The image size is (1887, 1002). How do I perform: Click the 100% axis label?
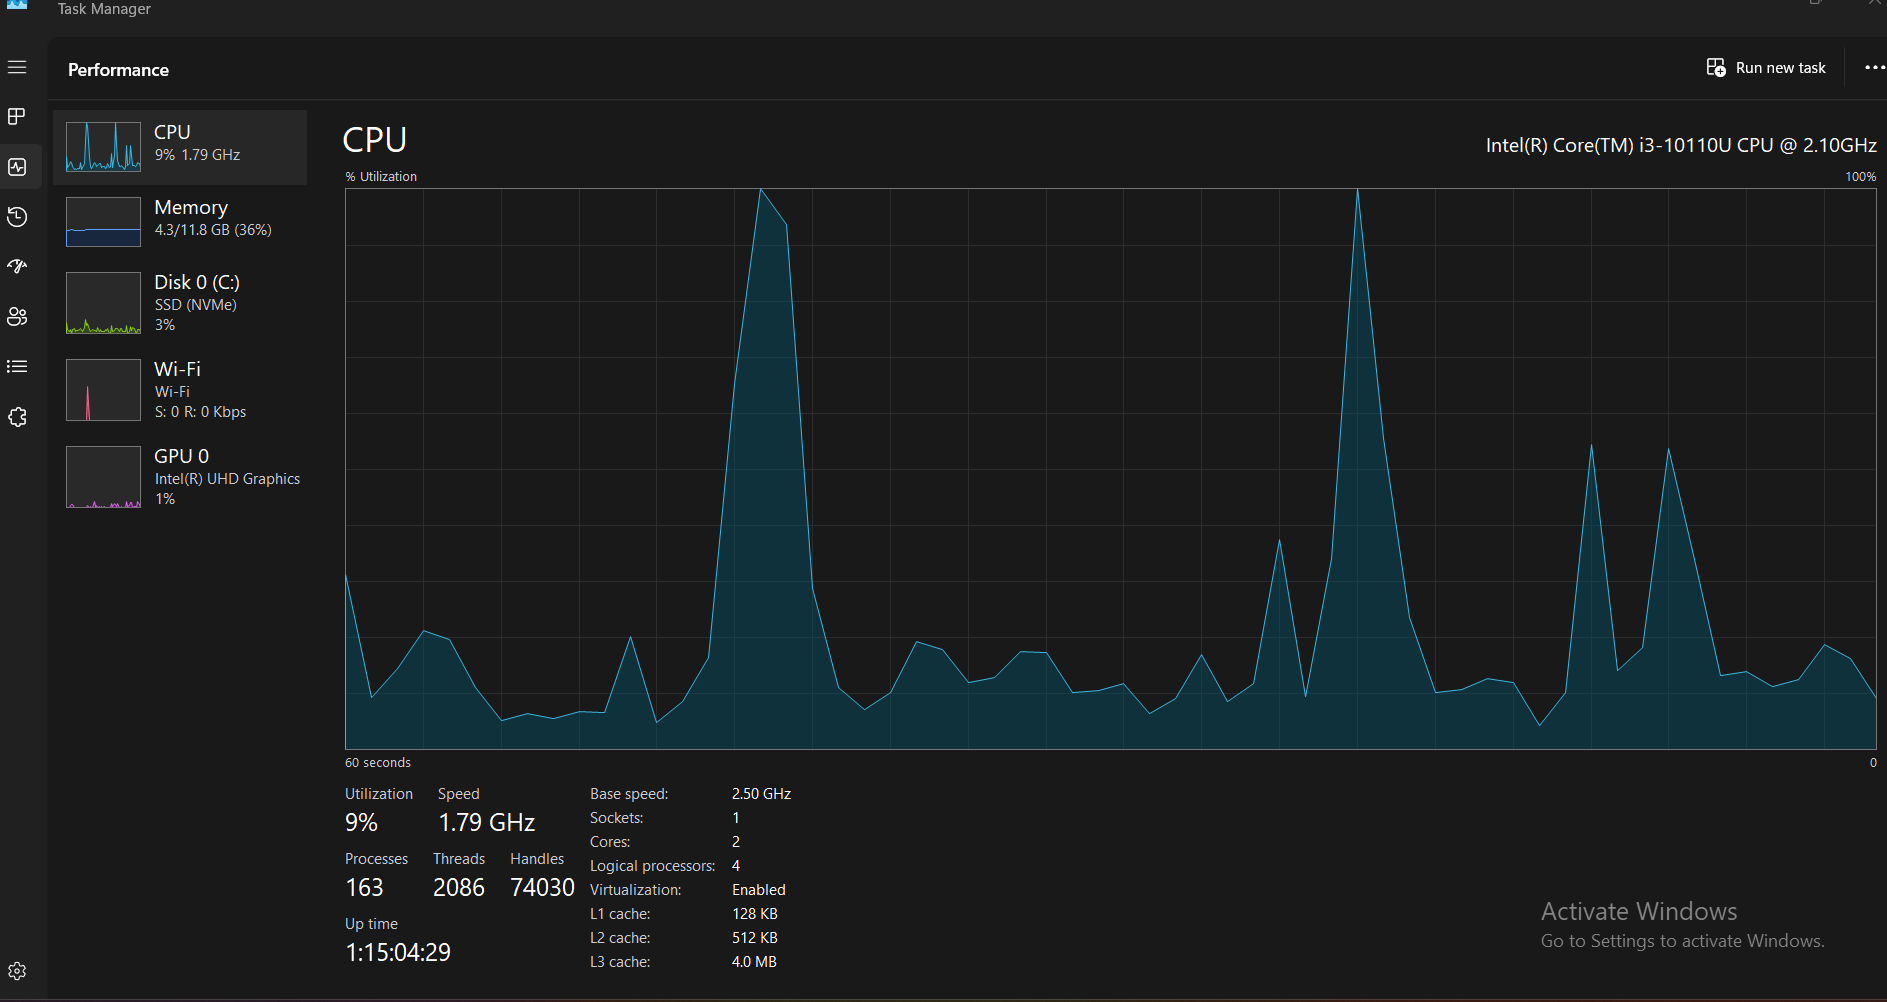coord(1861,176)
